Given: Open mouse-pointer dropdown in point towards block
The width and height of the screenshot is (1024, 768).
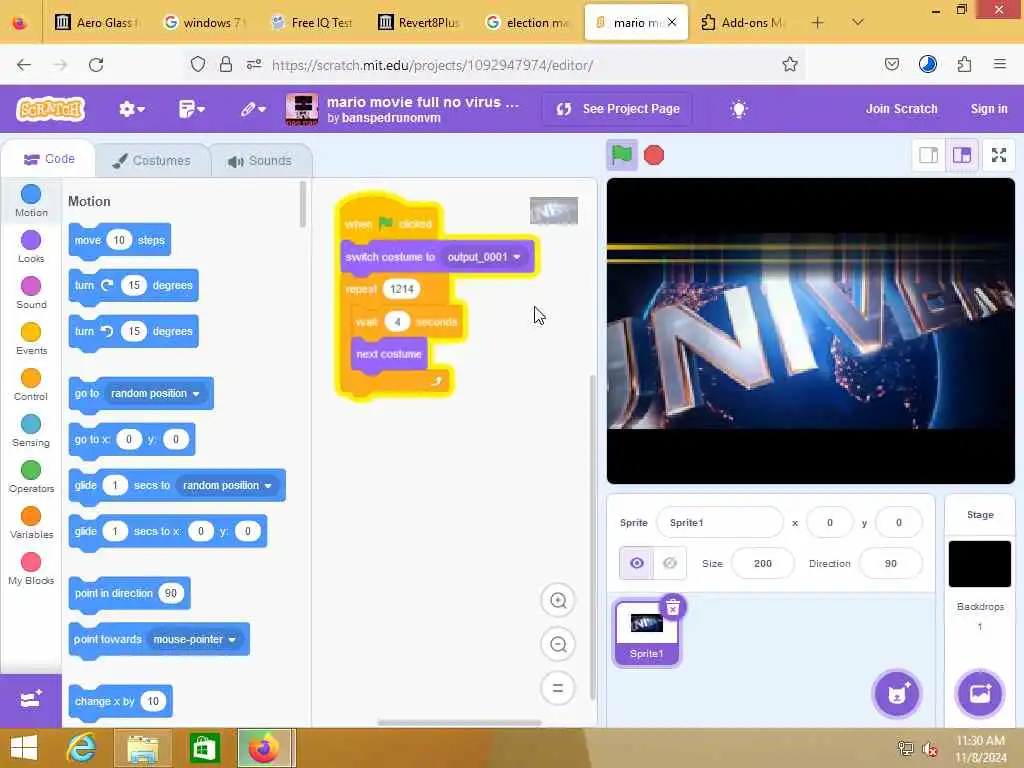Looking at the screenshot, I should pos(195,639).
